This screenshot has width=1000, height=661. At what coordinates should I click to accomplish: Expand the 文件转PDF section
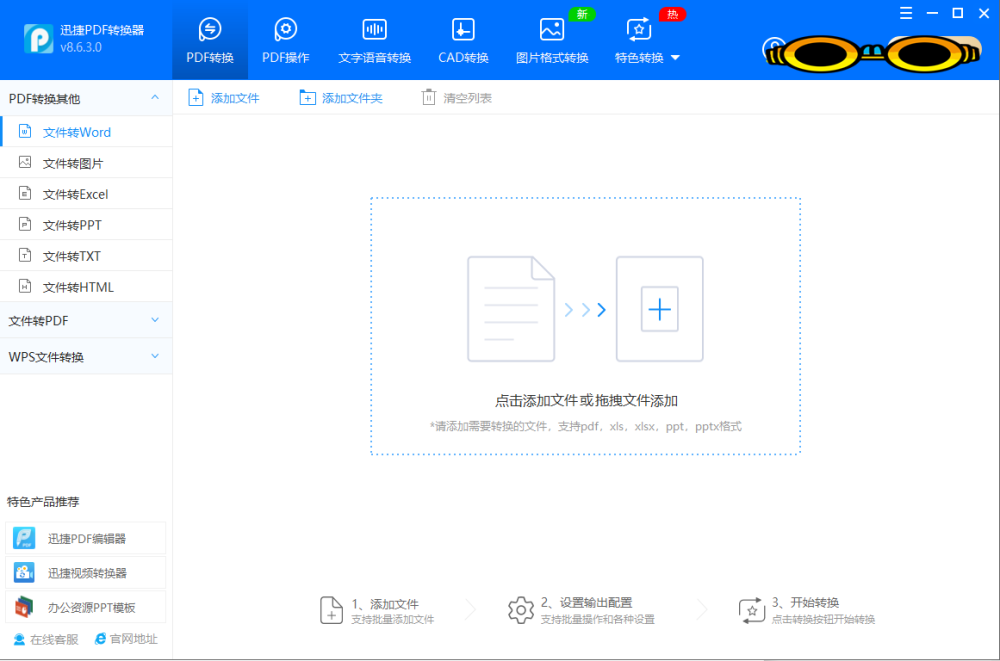[x=86, y=320]
